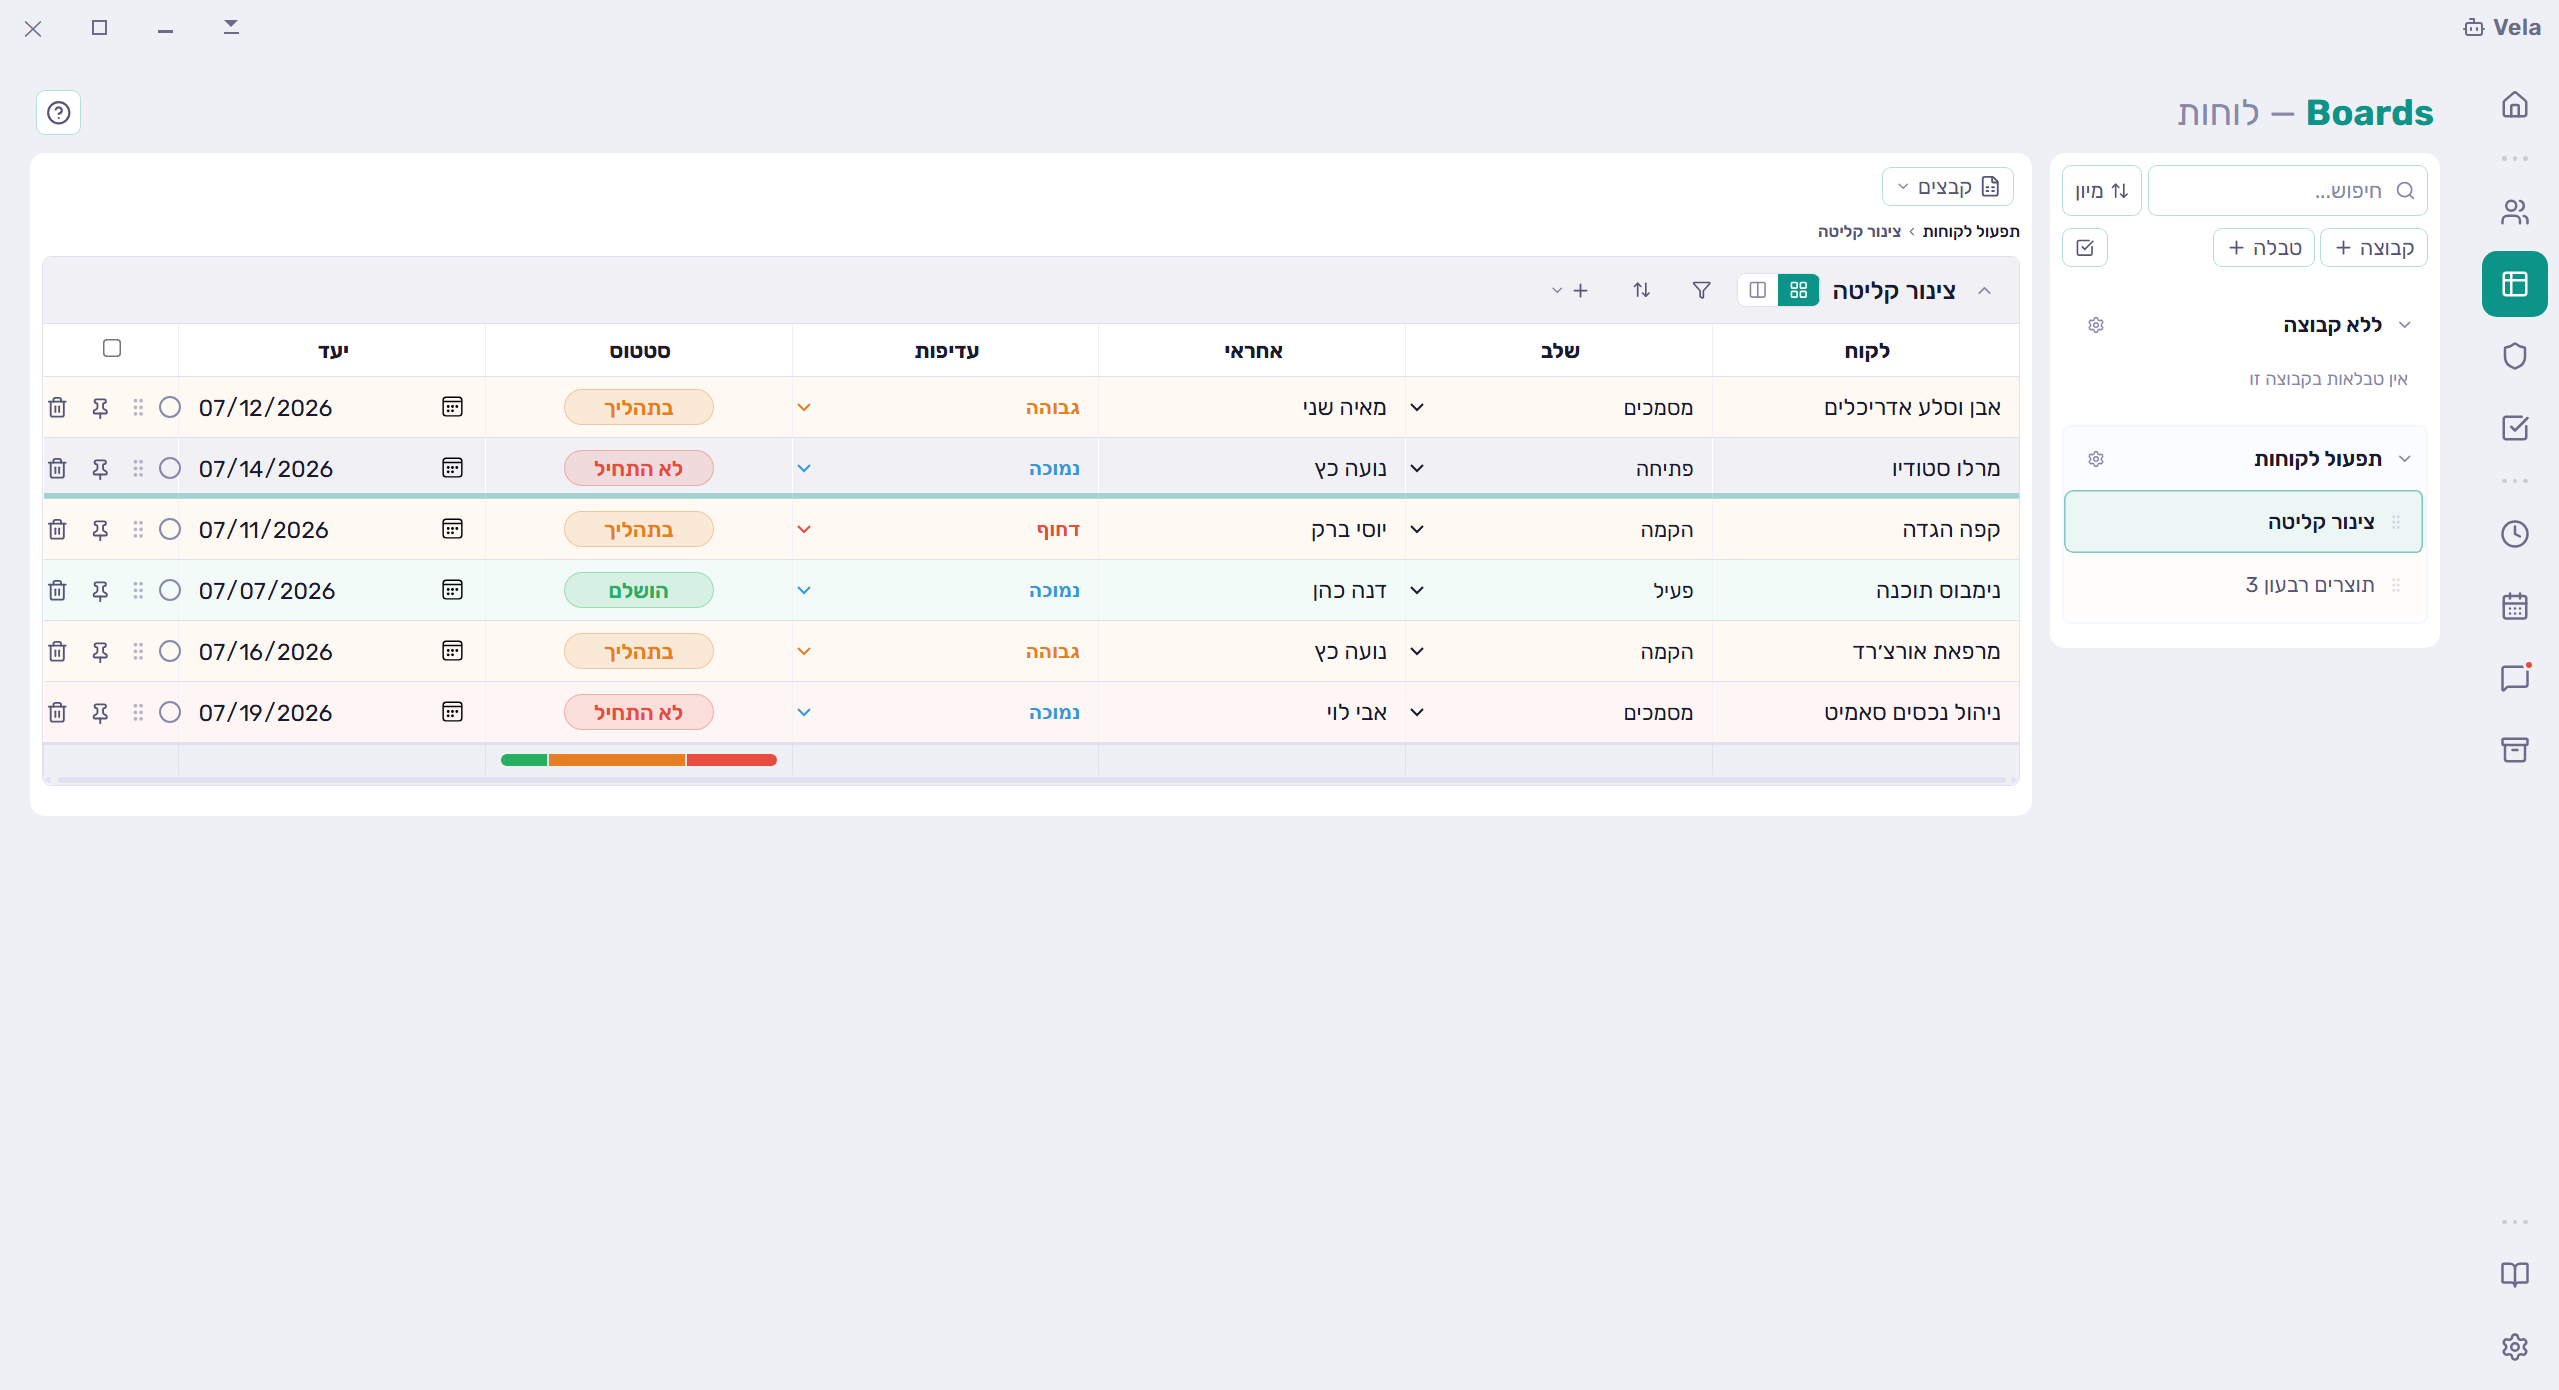Image resolution: width=2559 pixels, height=1390 pixels.
Task: Open calendar picker for 07/14/2026 date
Action: point(452,468)
